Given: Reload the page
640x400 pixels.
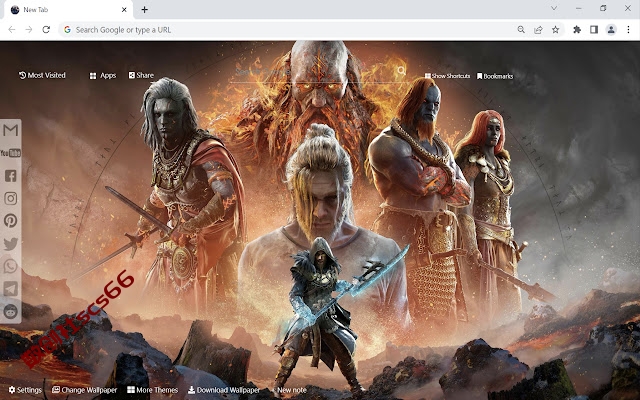Looking at the screenshot, I should pyautogui.click(x=46, y=29).
